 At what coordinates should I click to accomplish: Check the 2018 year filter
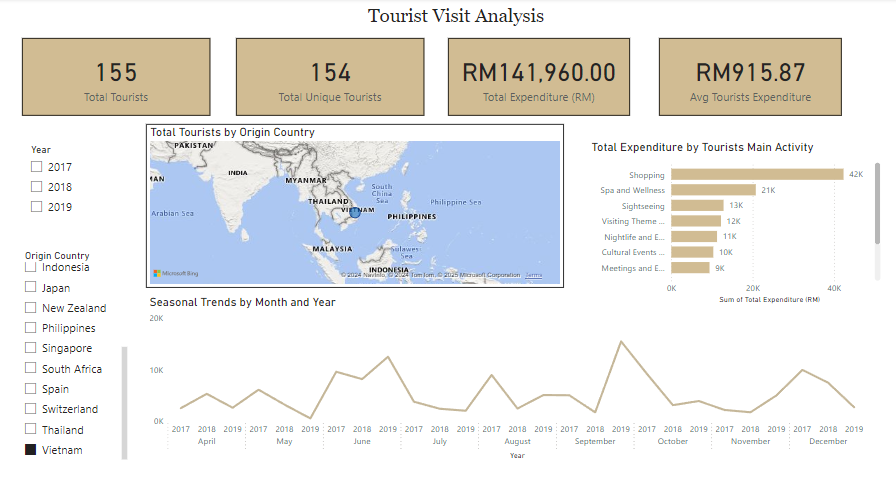37,187
